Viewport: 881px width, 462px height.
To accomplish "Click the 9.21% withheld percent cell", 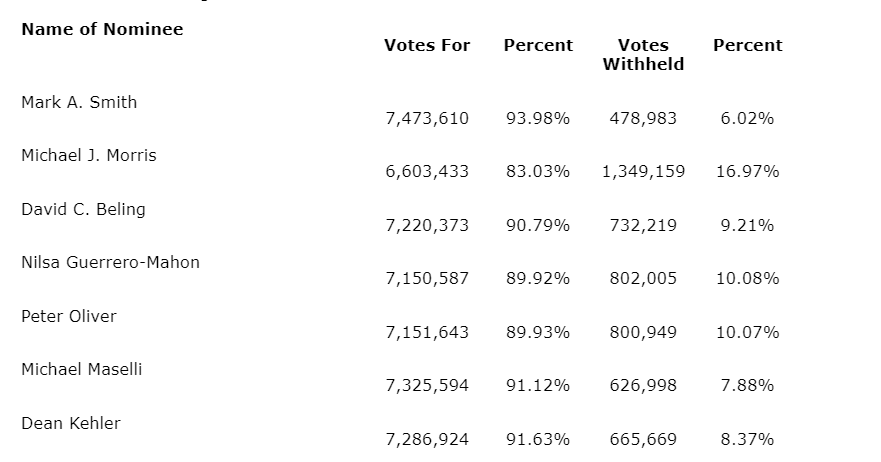I will pyautogui.click(x=747, y=225).
